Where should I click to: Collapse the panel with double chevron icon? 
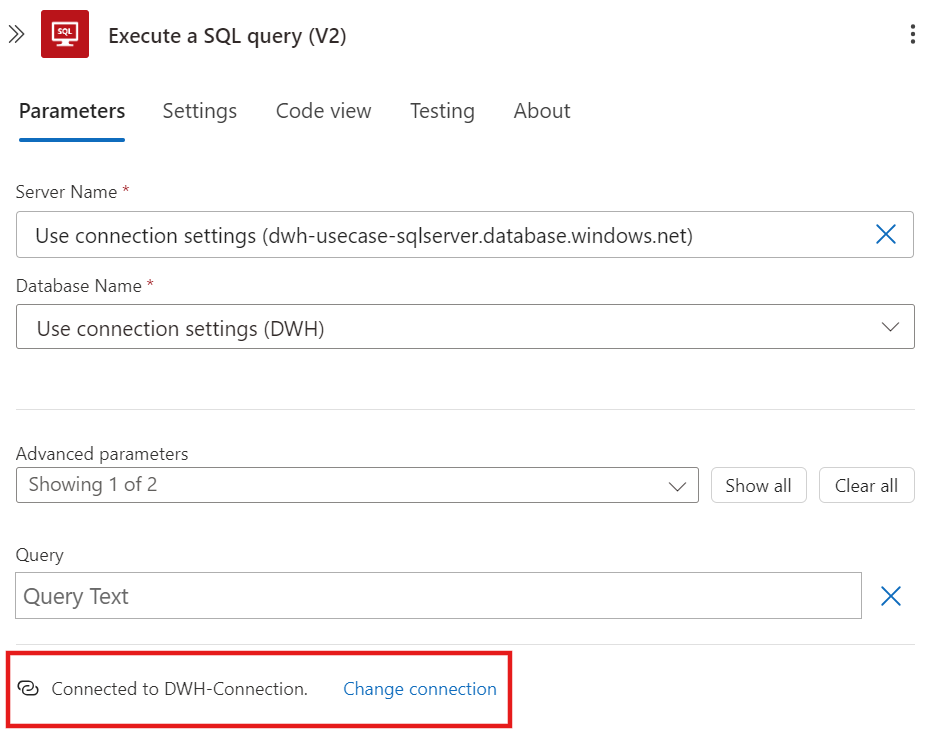point(17,34)
